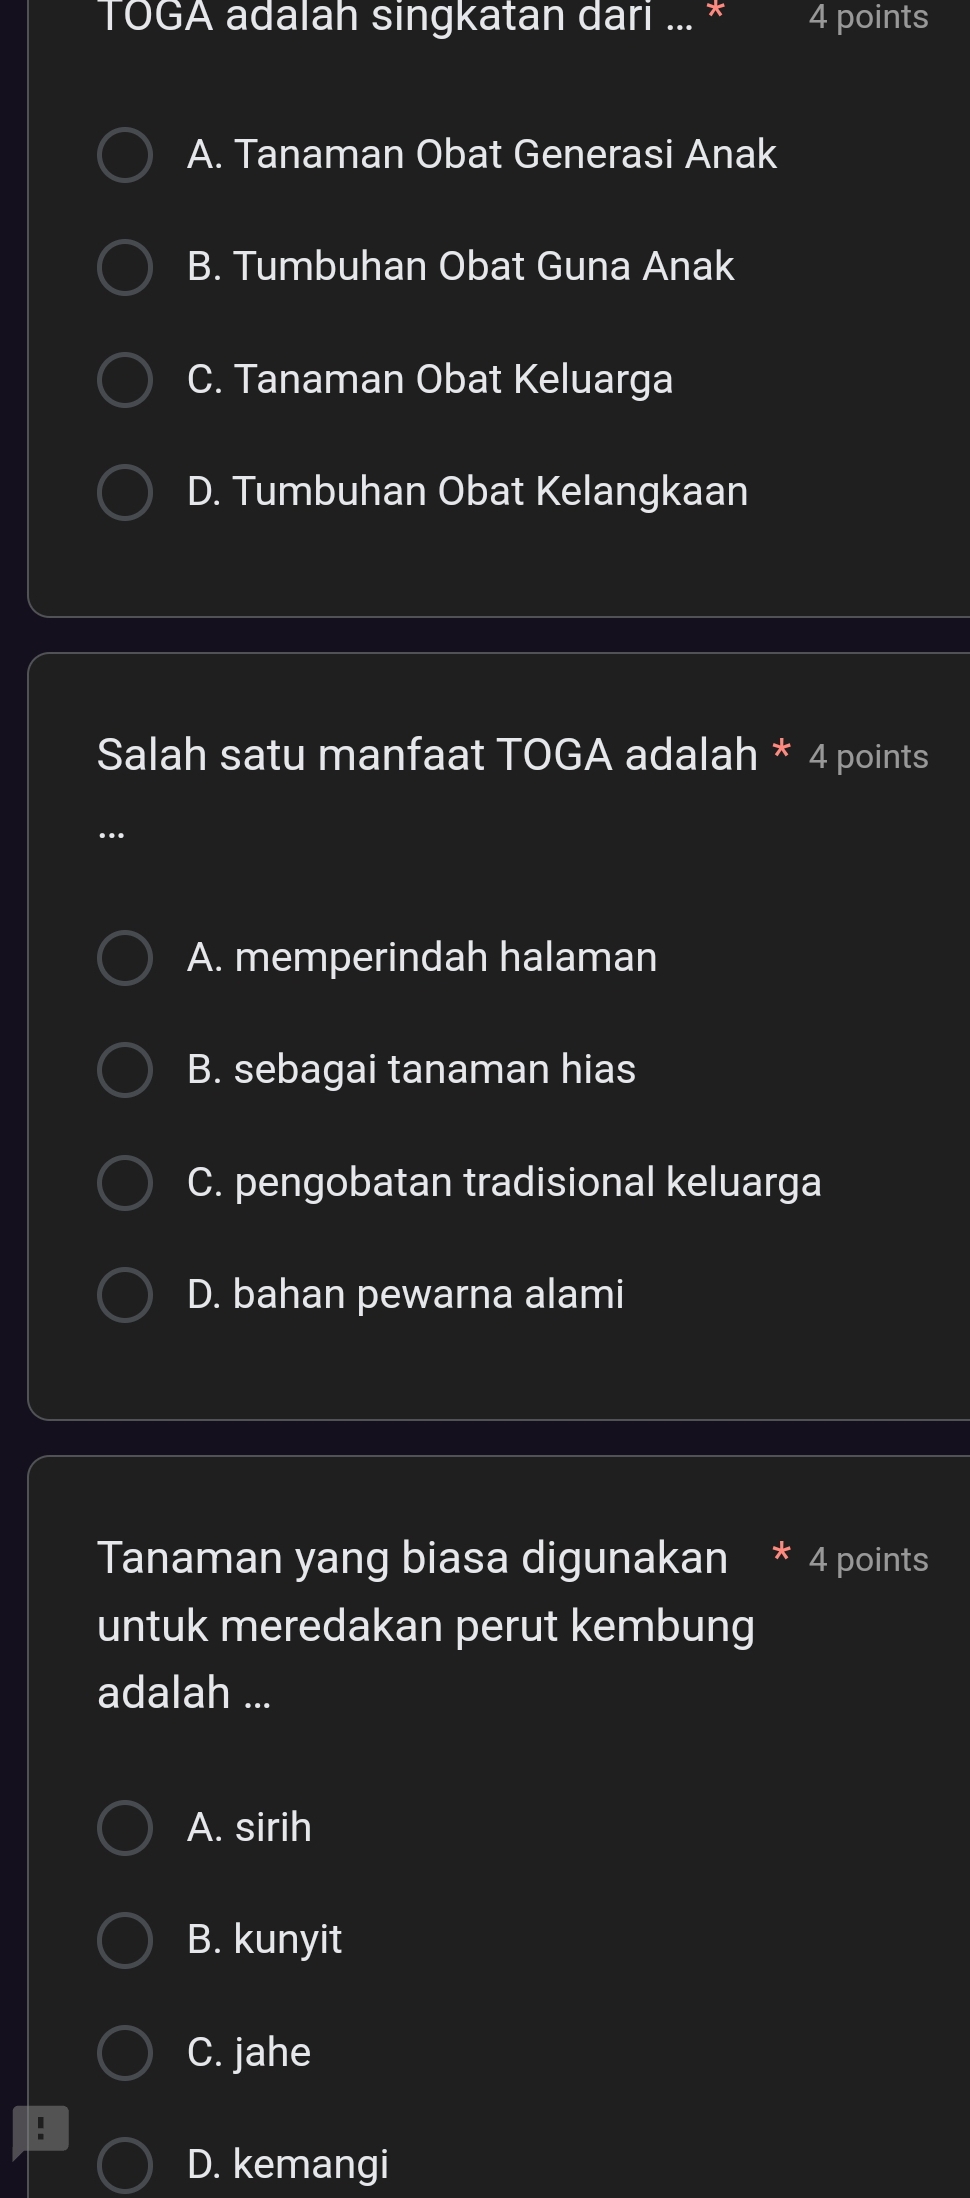970x2198 pixels.
Task: Pick C. pengobatan tradisional keluarga
Action: [x=125, y=1183]
